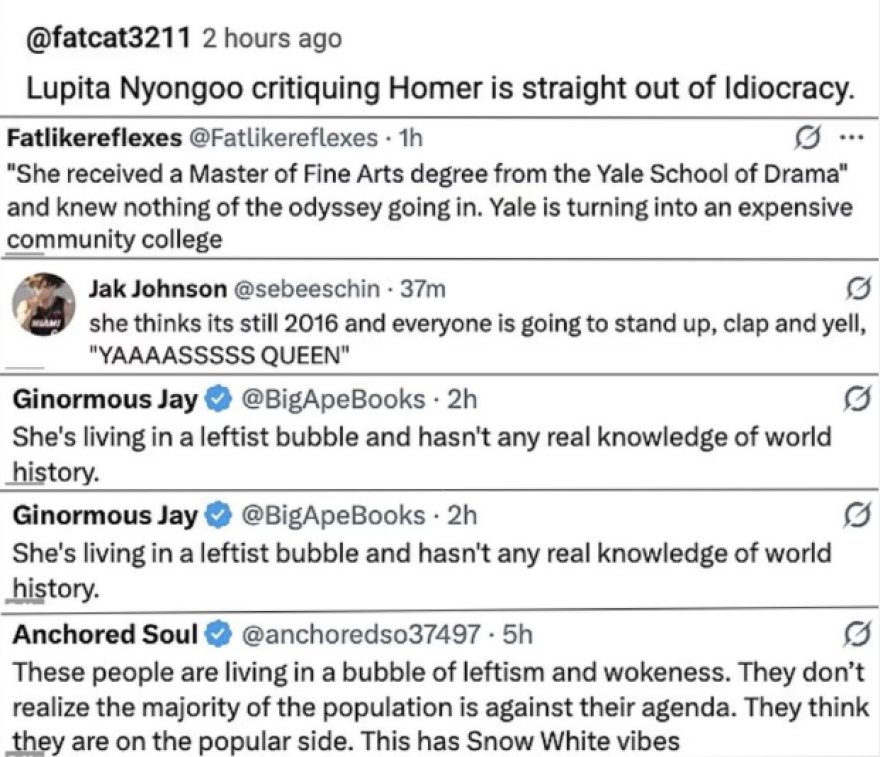The width and height of the screenshot is (880, 757).
Task: Click the Grok icon on the first Ginormous Jay tweet
Action: (858, 399)
